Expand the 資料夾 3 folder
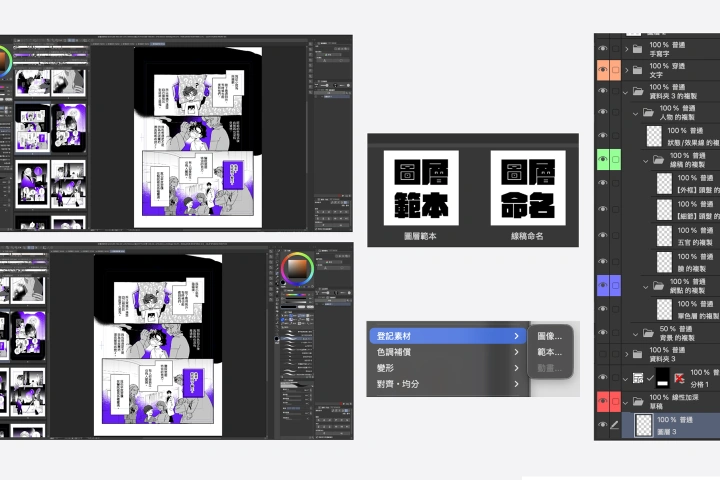 click(x=626, y=354)
